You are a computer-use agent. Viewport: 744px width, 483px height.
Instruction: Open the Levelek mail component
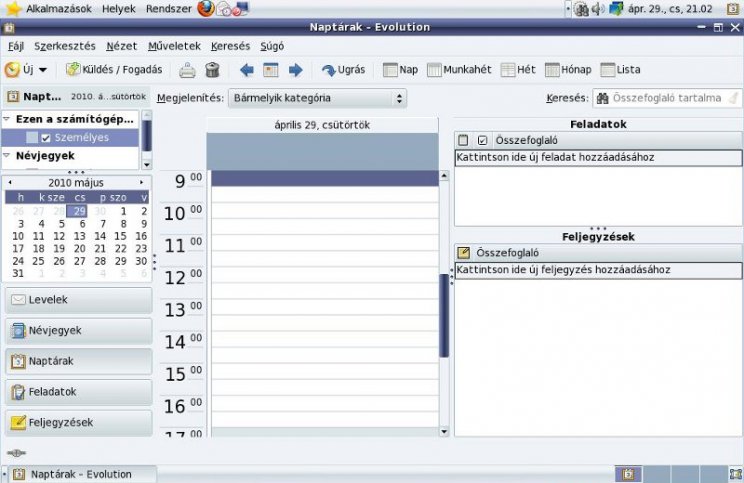click(79, 300)
